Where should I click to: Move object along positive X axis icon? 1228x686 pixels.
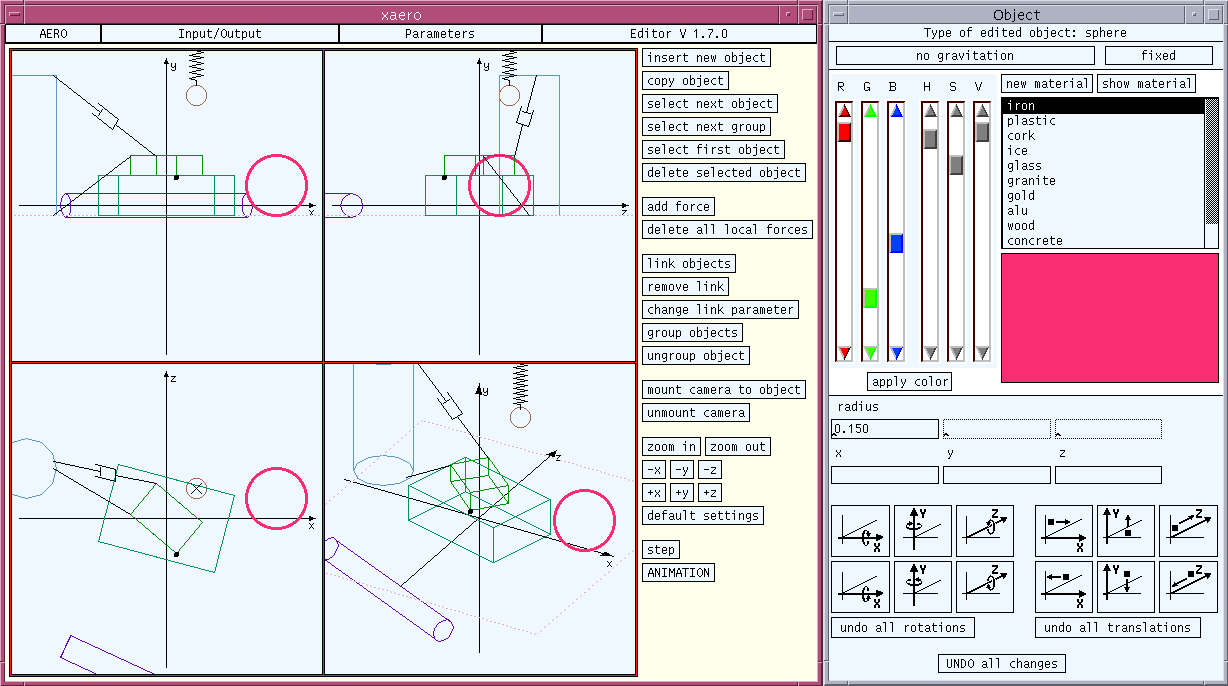[1064, 530]
